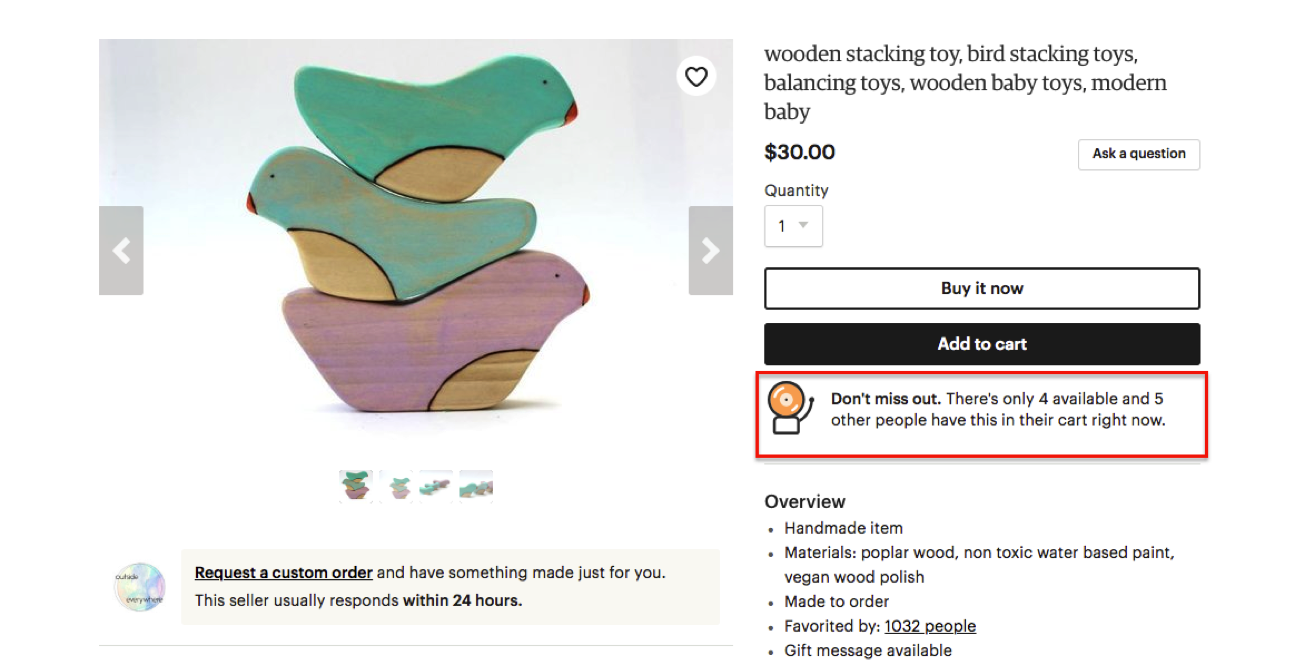Click the Overview section heading

pos(805,502)
